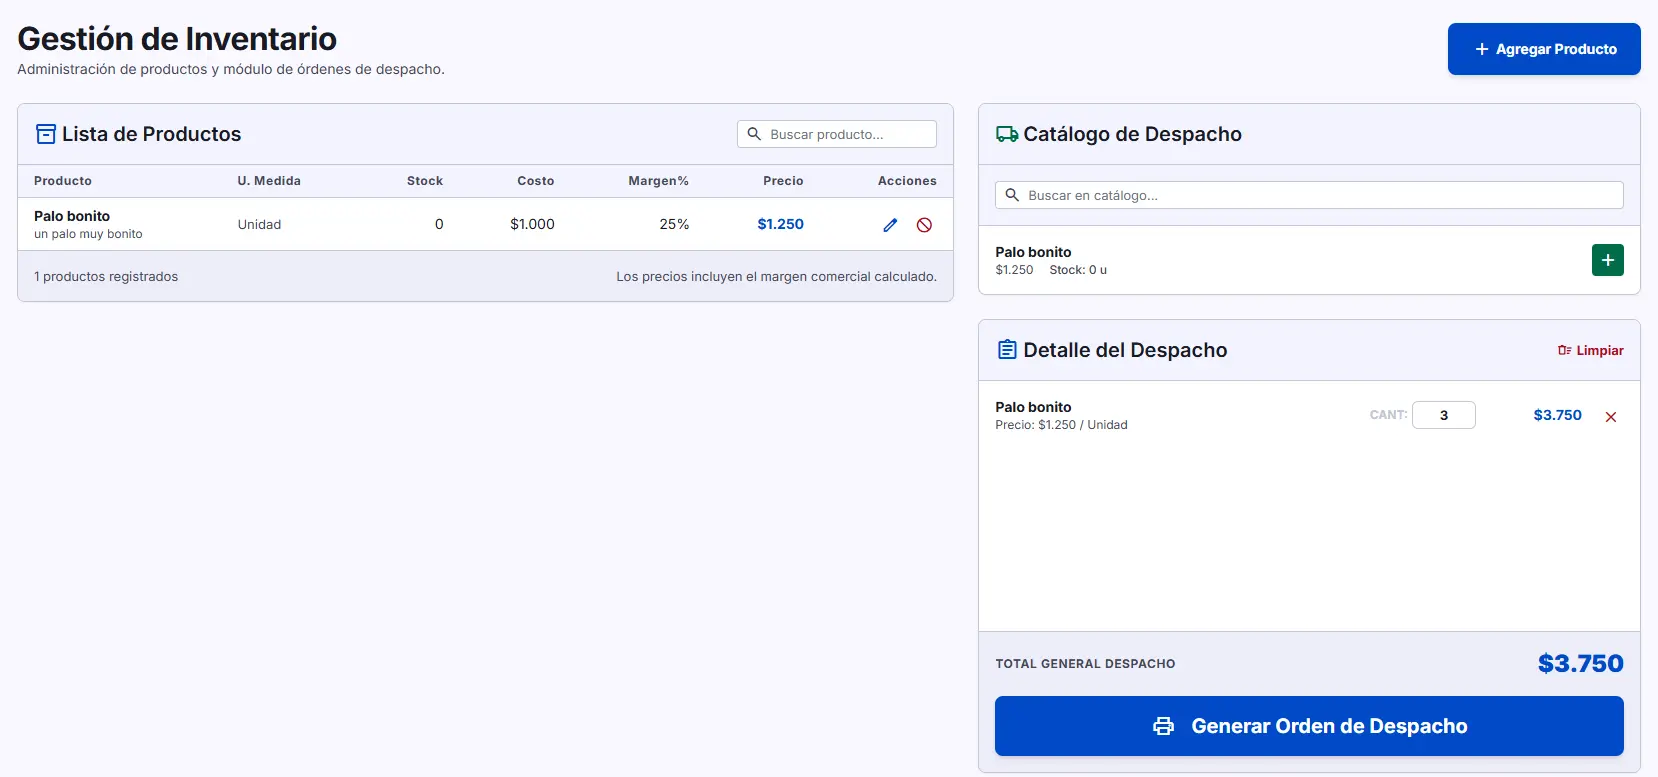This screenshot has width=1658, height=777.
Task: Click the Costo column header
Action: pos(536,181)
